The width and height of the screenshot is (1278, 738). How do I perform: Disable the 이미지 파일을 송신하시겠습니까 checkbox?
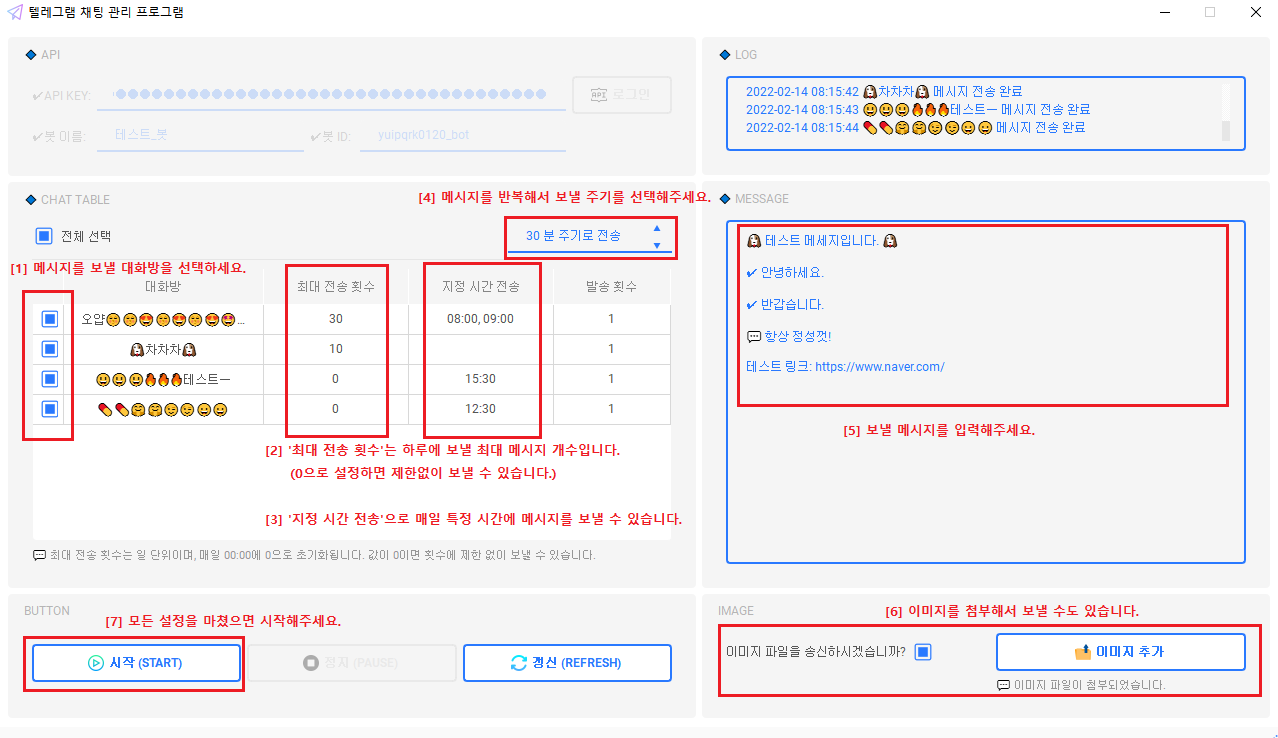(922, 651)
